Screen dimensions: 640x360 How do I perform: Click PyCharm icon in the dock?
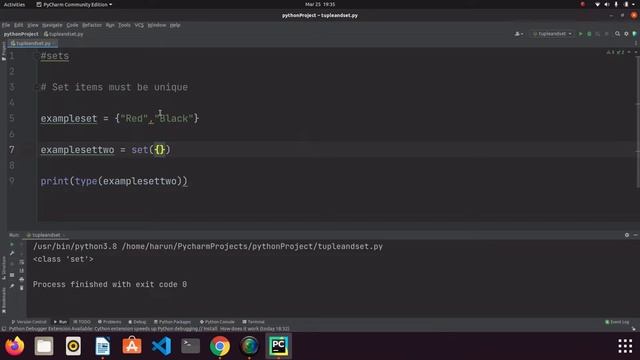(278, 346)
